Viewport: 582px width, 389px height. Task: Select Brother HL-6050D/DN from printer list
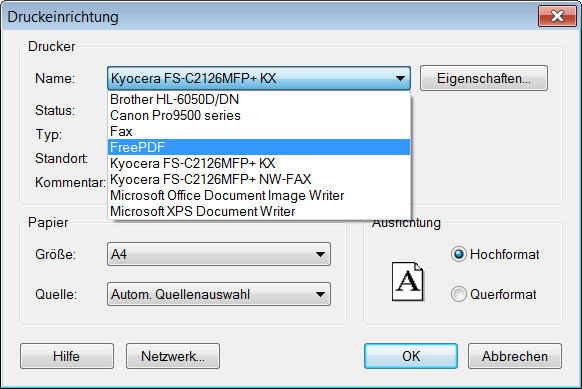pos(259,99)
